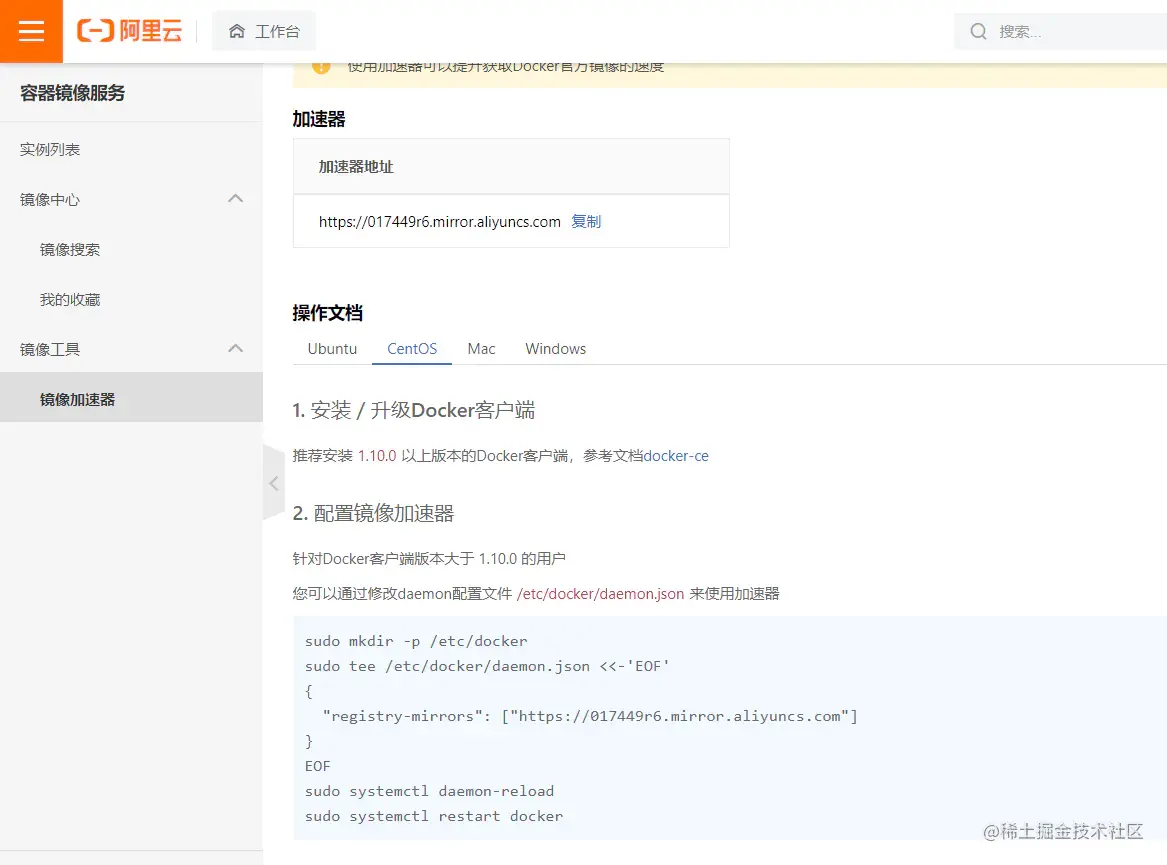Open the docker-ce documentation link
Viewport: 1167px width, 865px height.
pos(676,456)
